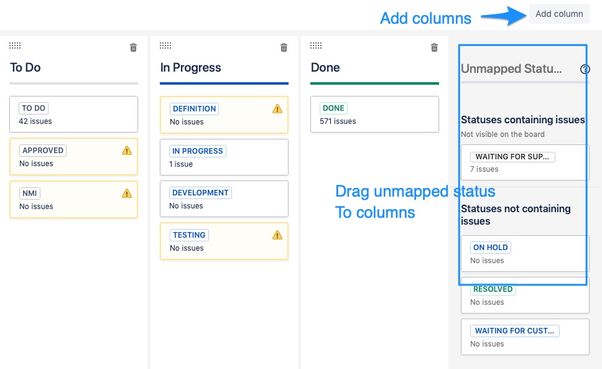Screen dimensions: 602x369
Task: Click the warning icon on DEFINITION card
Action: [277, 109]
